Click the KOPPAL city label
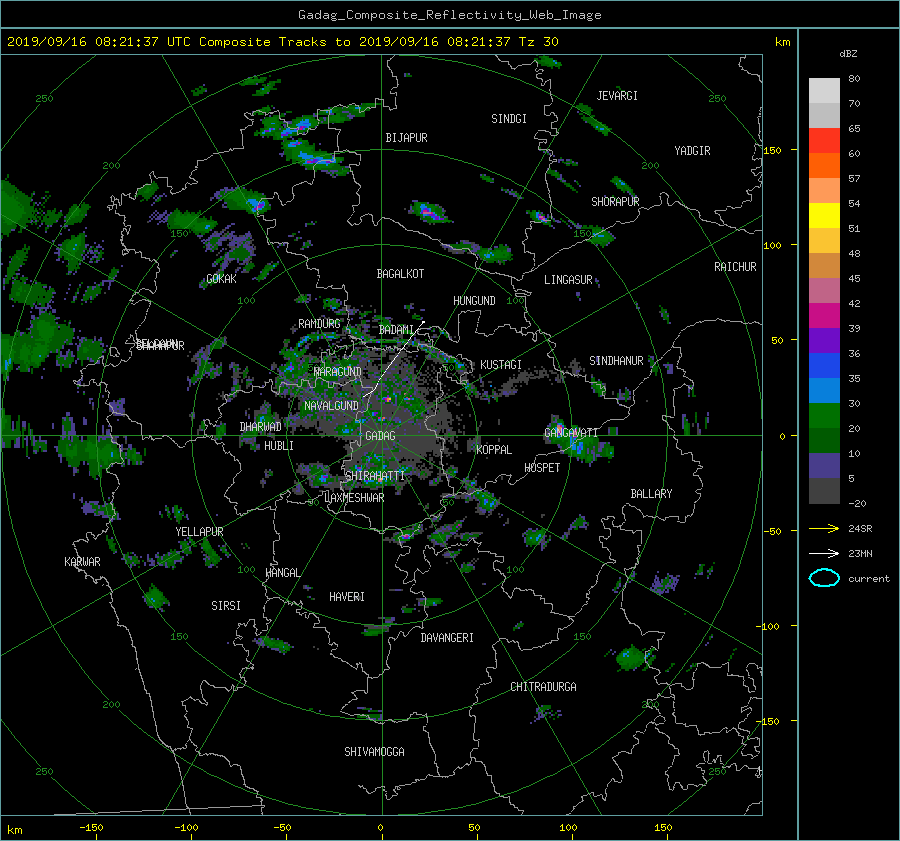The width and height of the screenshot is (900, 841). 494,449
